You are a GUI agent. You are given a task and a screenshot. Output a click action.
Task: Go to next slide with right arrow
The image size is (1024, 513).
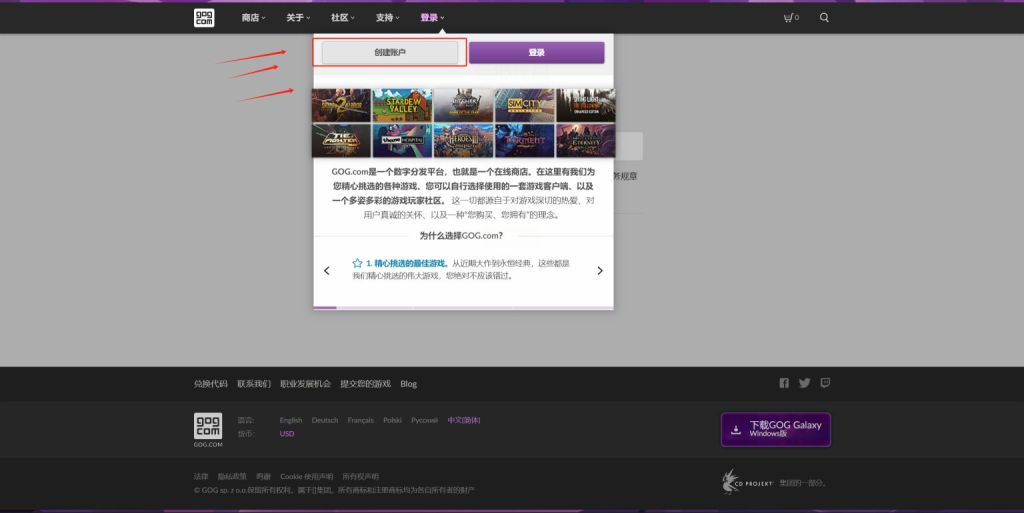click(600, 270)
